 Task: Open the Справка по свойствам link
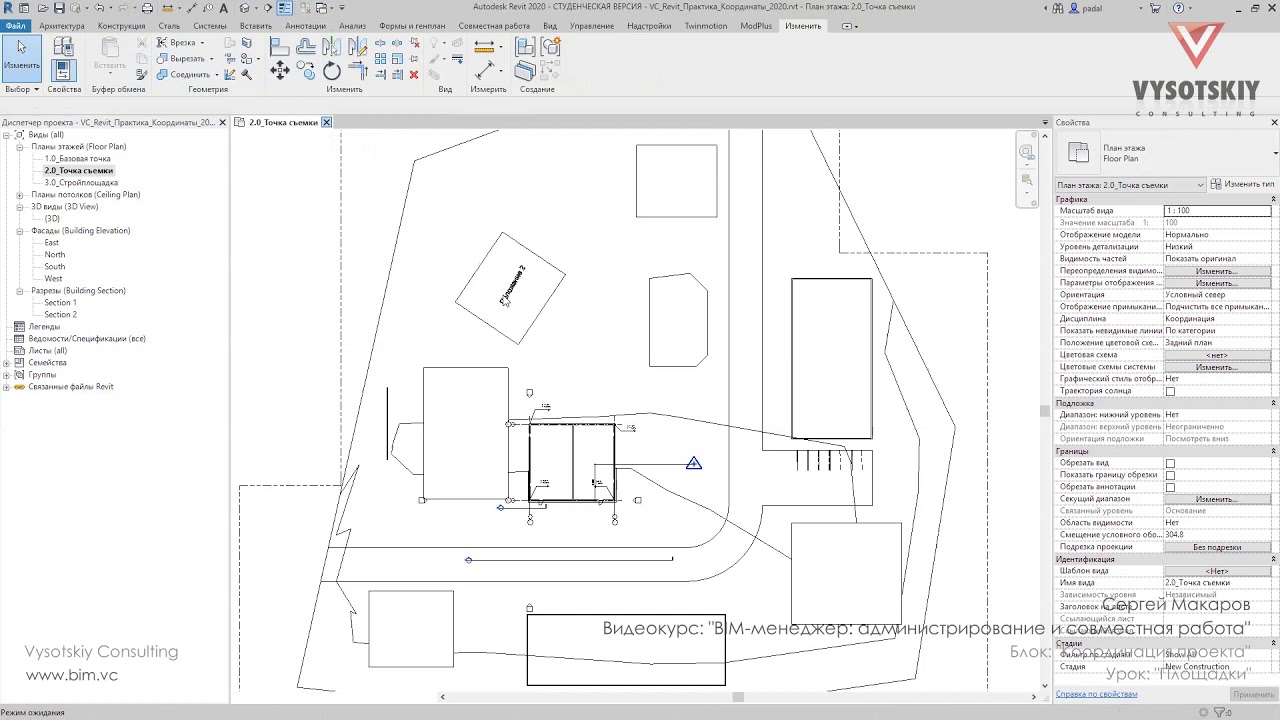click(x=1096, y=694)
